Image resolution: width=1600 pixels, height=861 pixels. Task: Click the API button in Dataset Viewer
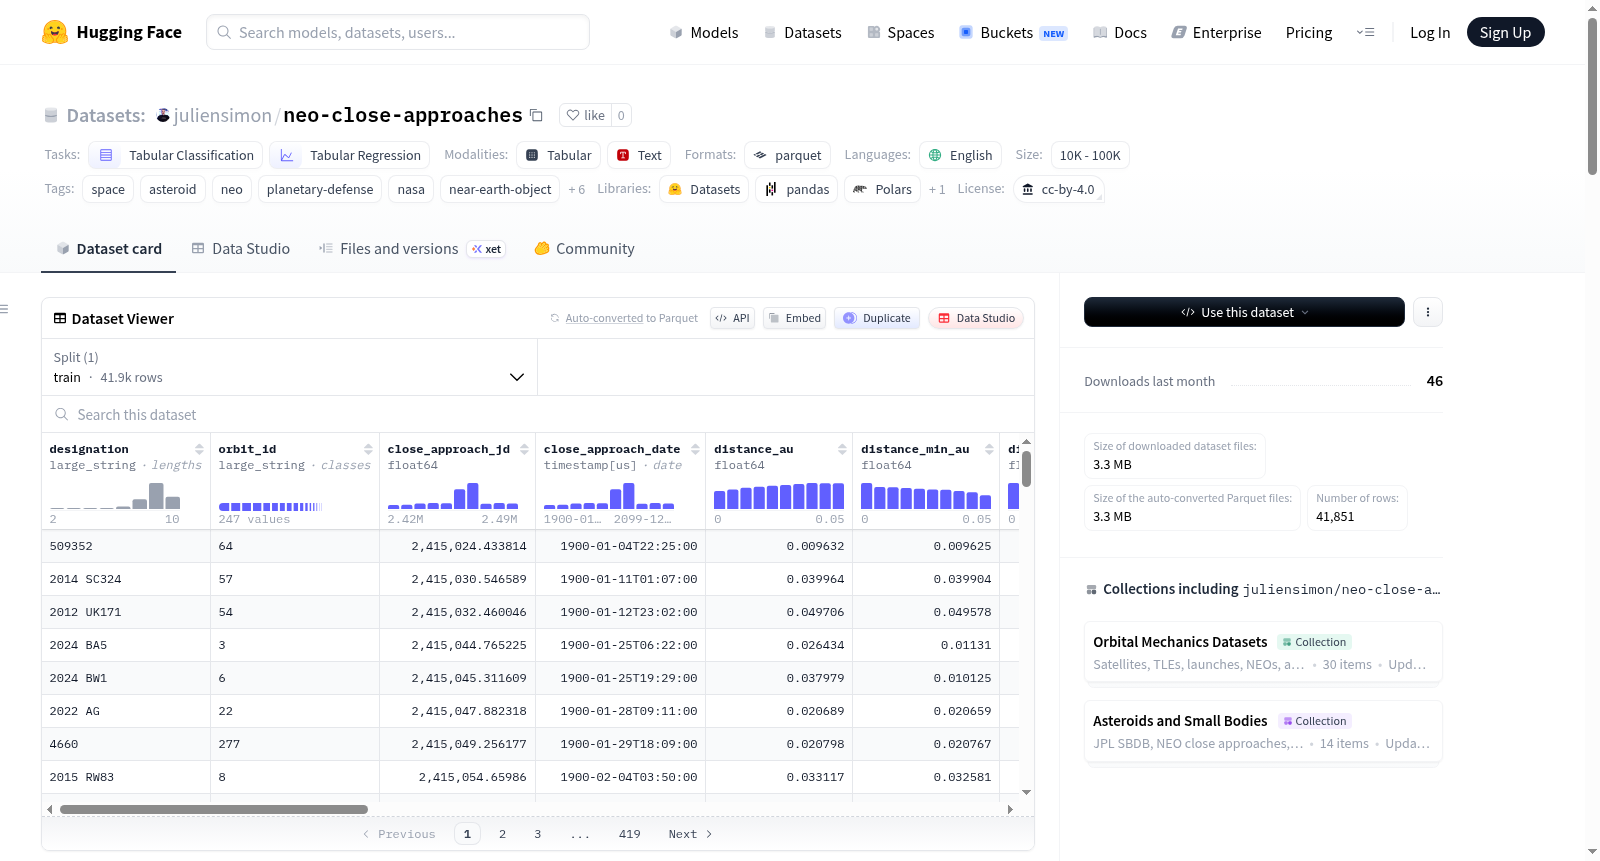coord(732,318)
